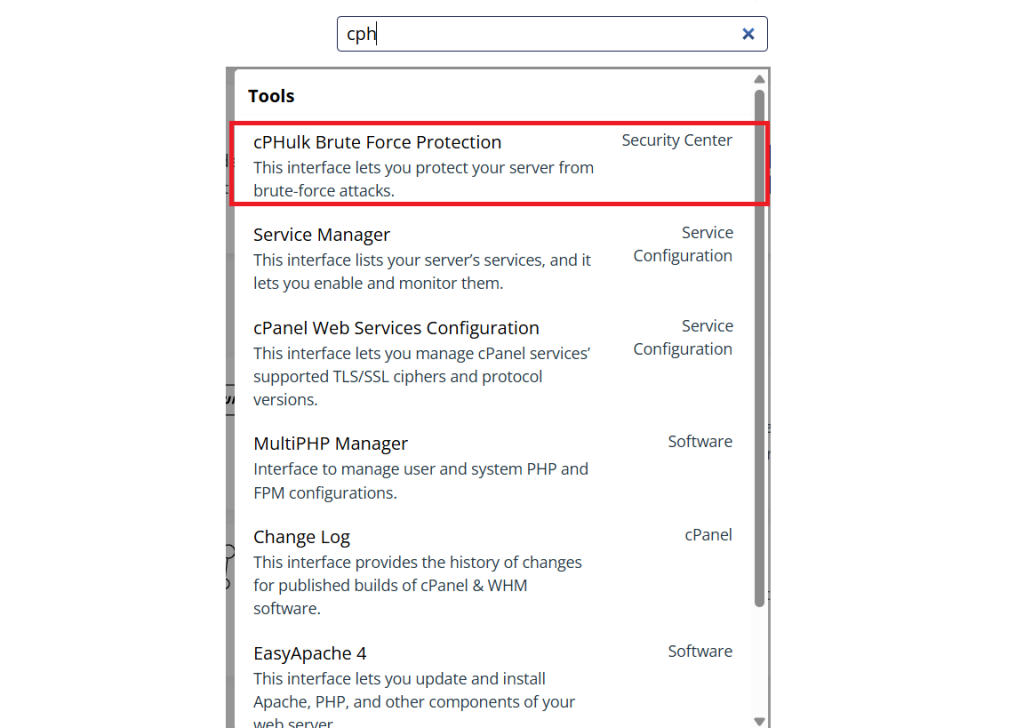The width and height of the screenshot is (1024, 728).
Task: Click the TLS/SSL ciphers description text
Action: tap(421, 376)
